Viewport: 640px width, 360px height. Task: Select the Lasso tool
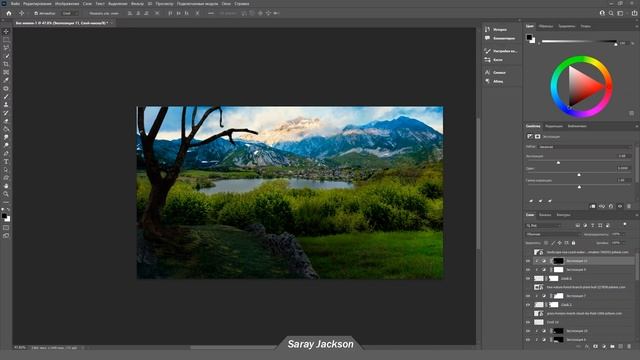(6, 48)
